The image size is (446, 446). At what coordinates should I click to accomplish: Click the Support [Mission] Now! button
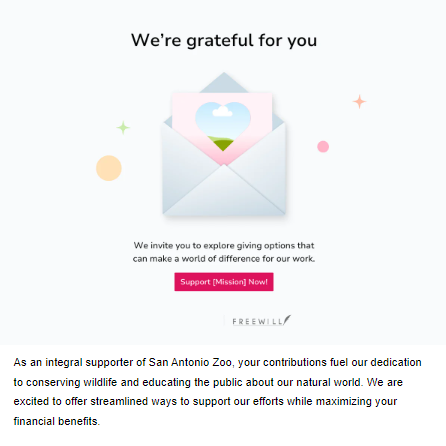(x=224, y=282)
